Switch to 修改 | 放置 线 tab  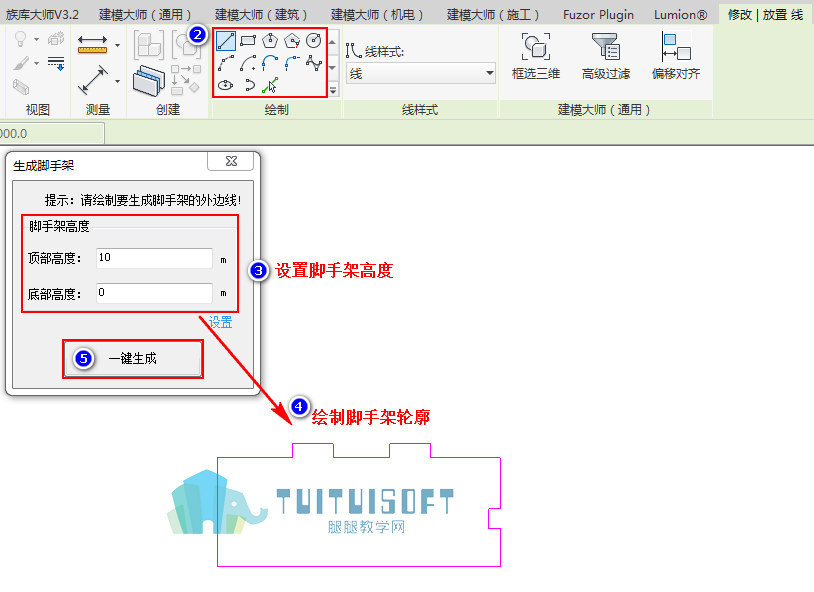[x=766, y=15]
